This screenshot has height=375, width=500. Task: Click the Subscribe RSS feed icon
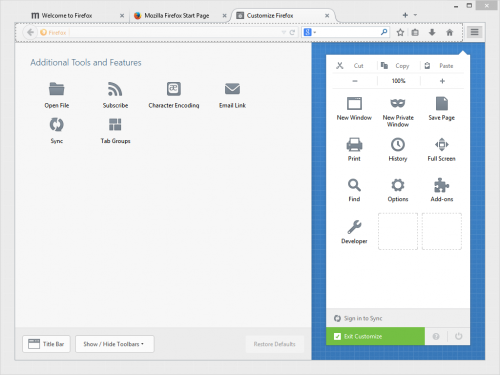[115, 89]
